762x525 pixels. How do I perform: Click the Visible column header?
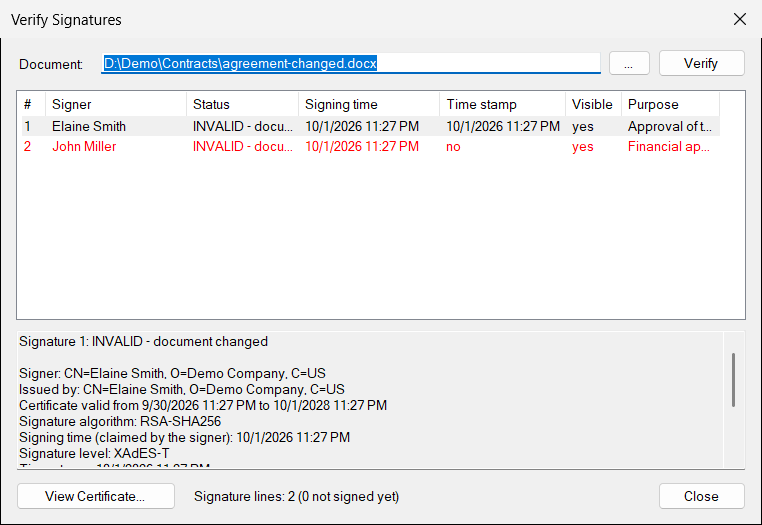(x=593, y=105)
